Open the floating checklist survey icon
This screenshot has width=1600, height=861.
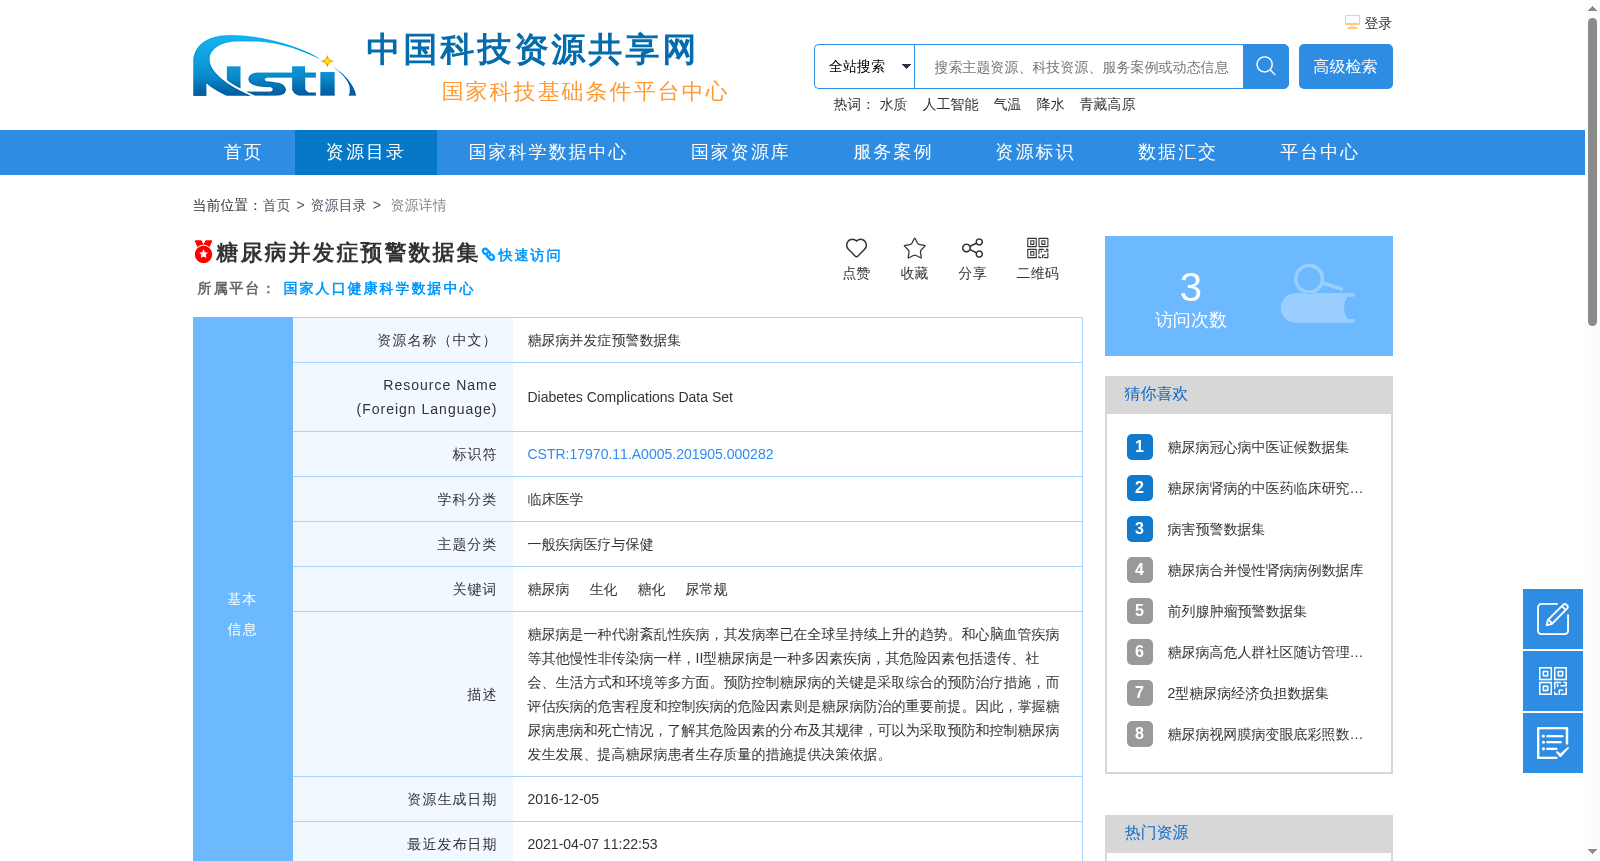click(x=1553, y=743)
